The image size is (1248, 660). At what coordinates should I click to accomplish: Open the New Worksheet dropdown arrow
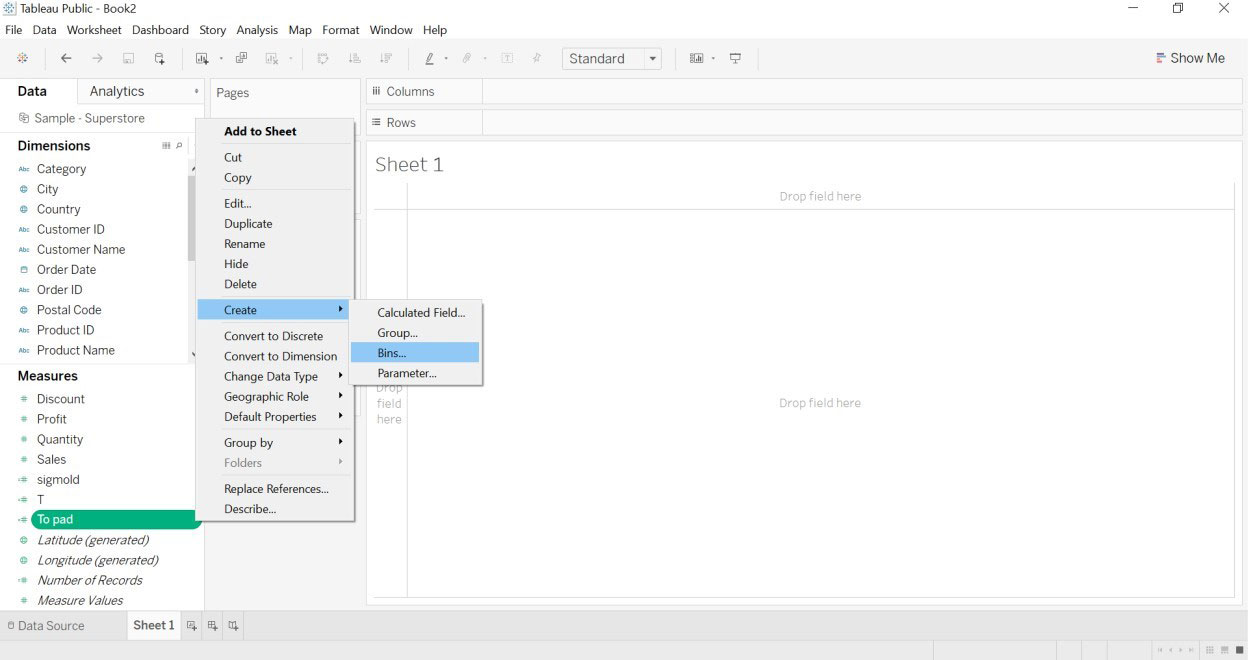pos(221,59)
